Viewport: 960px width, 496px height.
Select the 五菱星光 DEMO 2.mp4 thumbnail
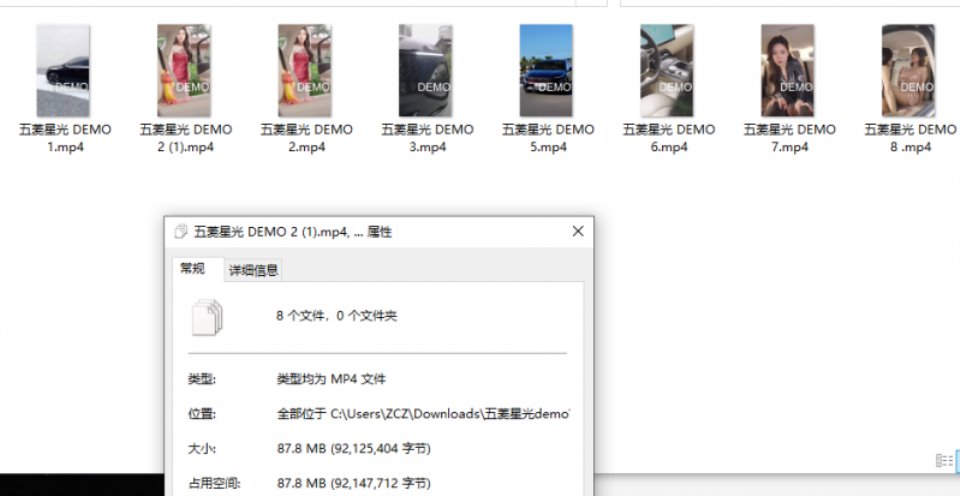tap(305, 70)
